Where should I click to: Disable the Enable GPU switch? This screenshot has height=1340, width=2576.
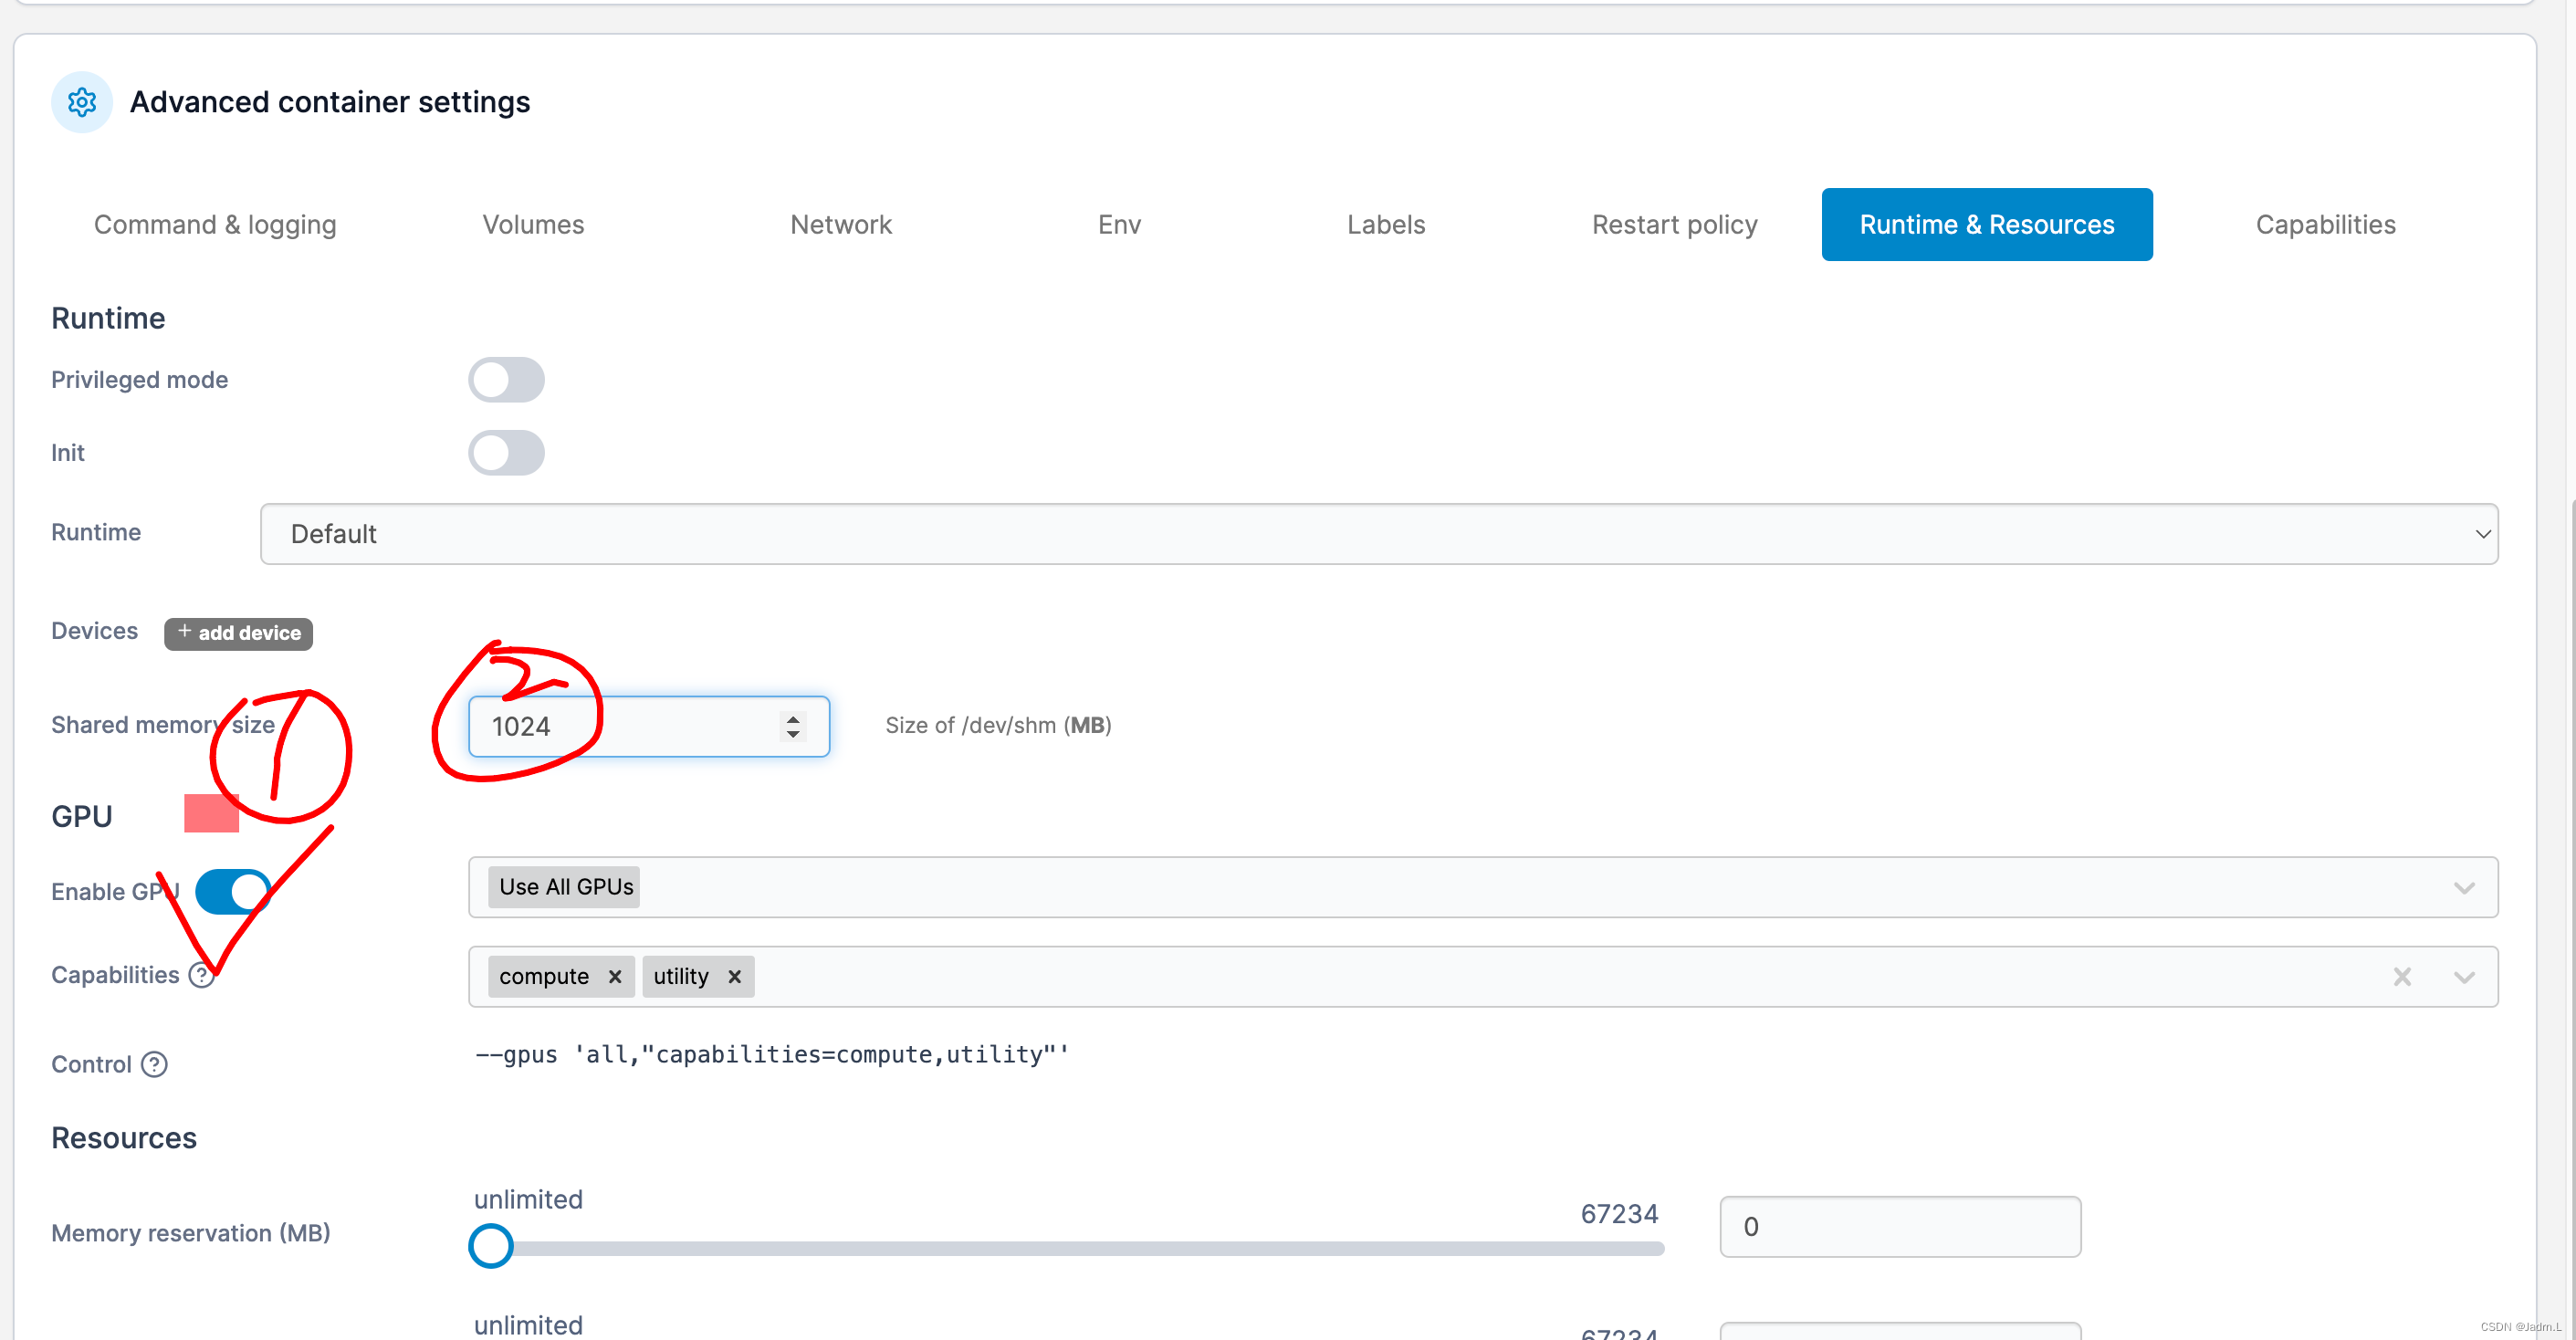click(233, 891)
